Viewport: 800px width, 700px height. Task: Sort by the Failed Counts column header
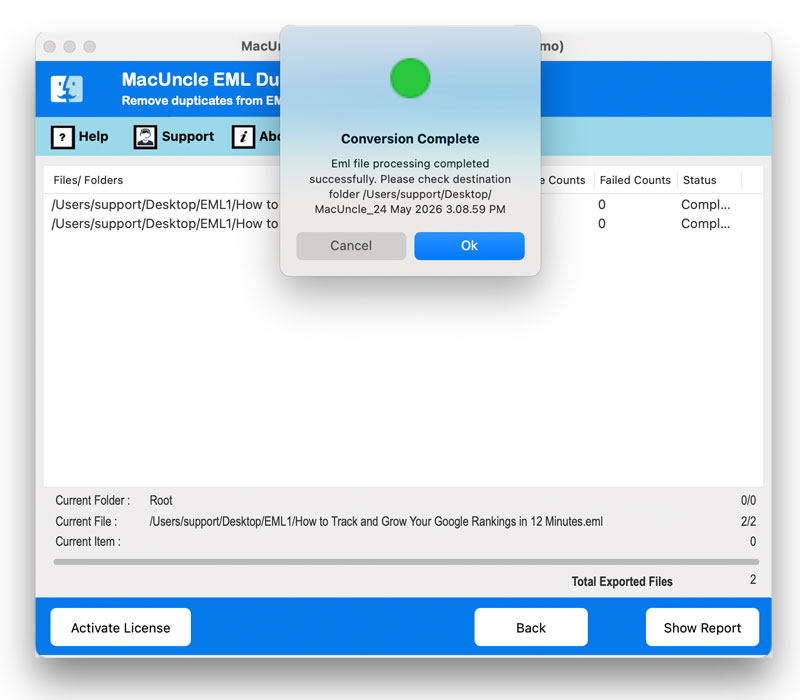click(x=635, y=180)
